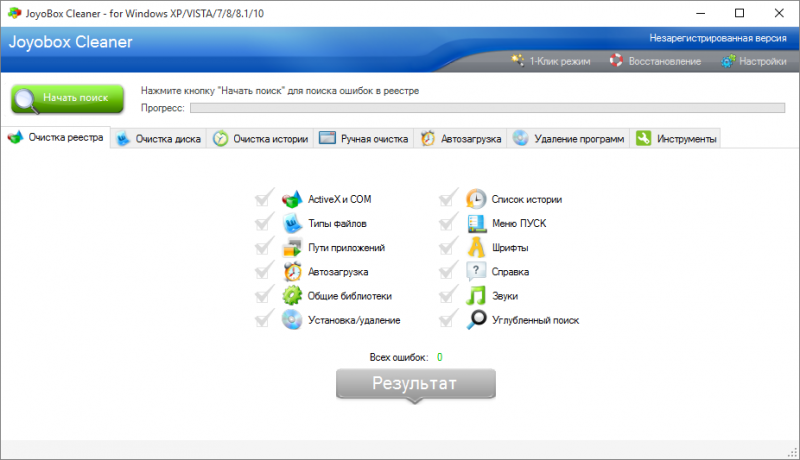
Task: Click the Шрифты letter A icon
Action: point(476,247)
